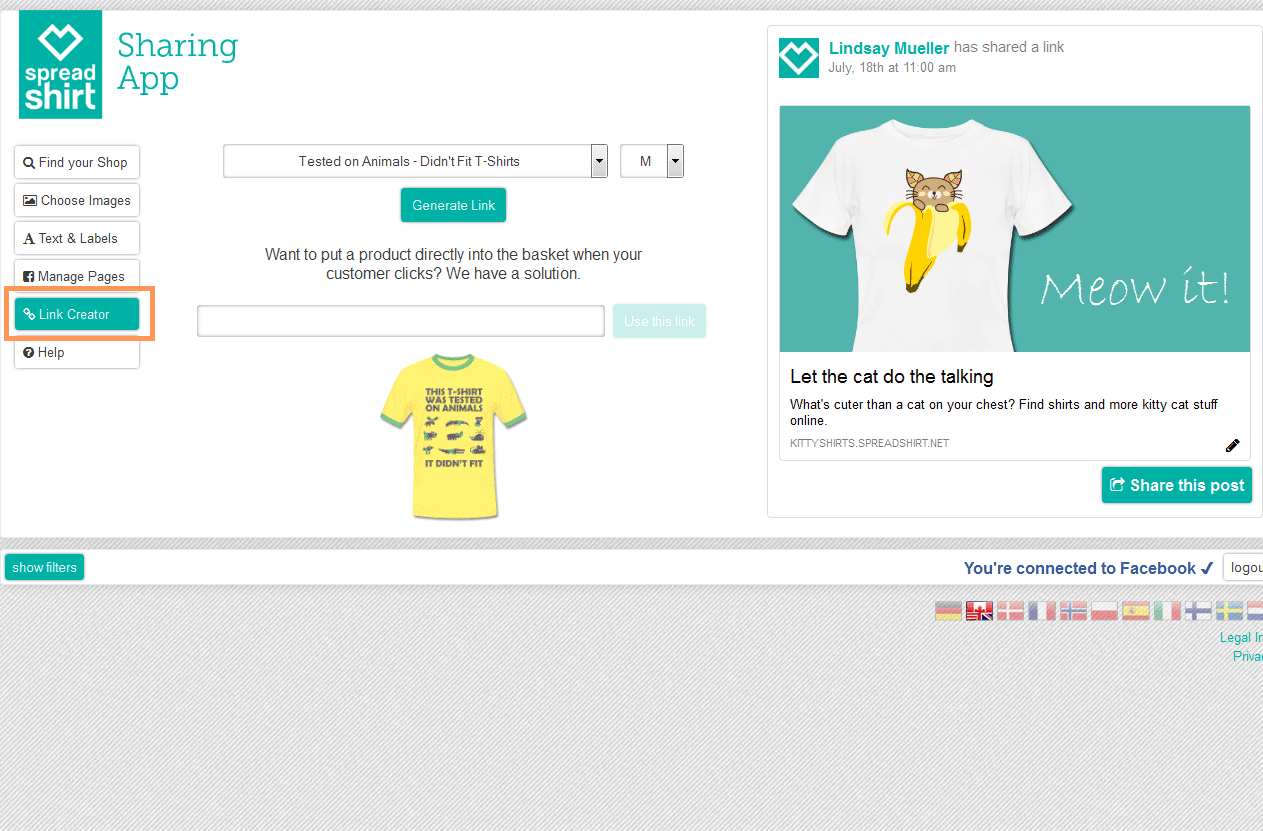Open the Choose Images panel
This screenshot has width=1263, height=831.
point(30,200)
